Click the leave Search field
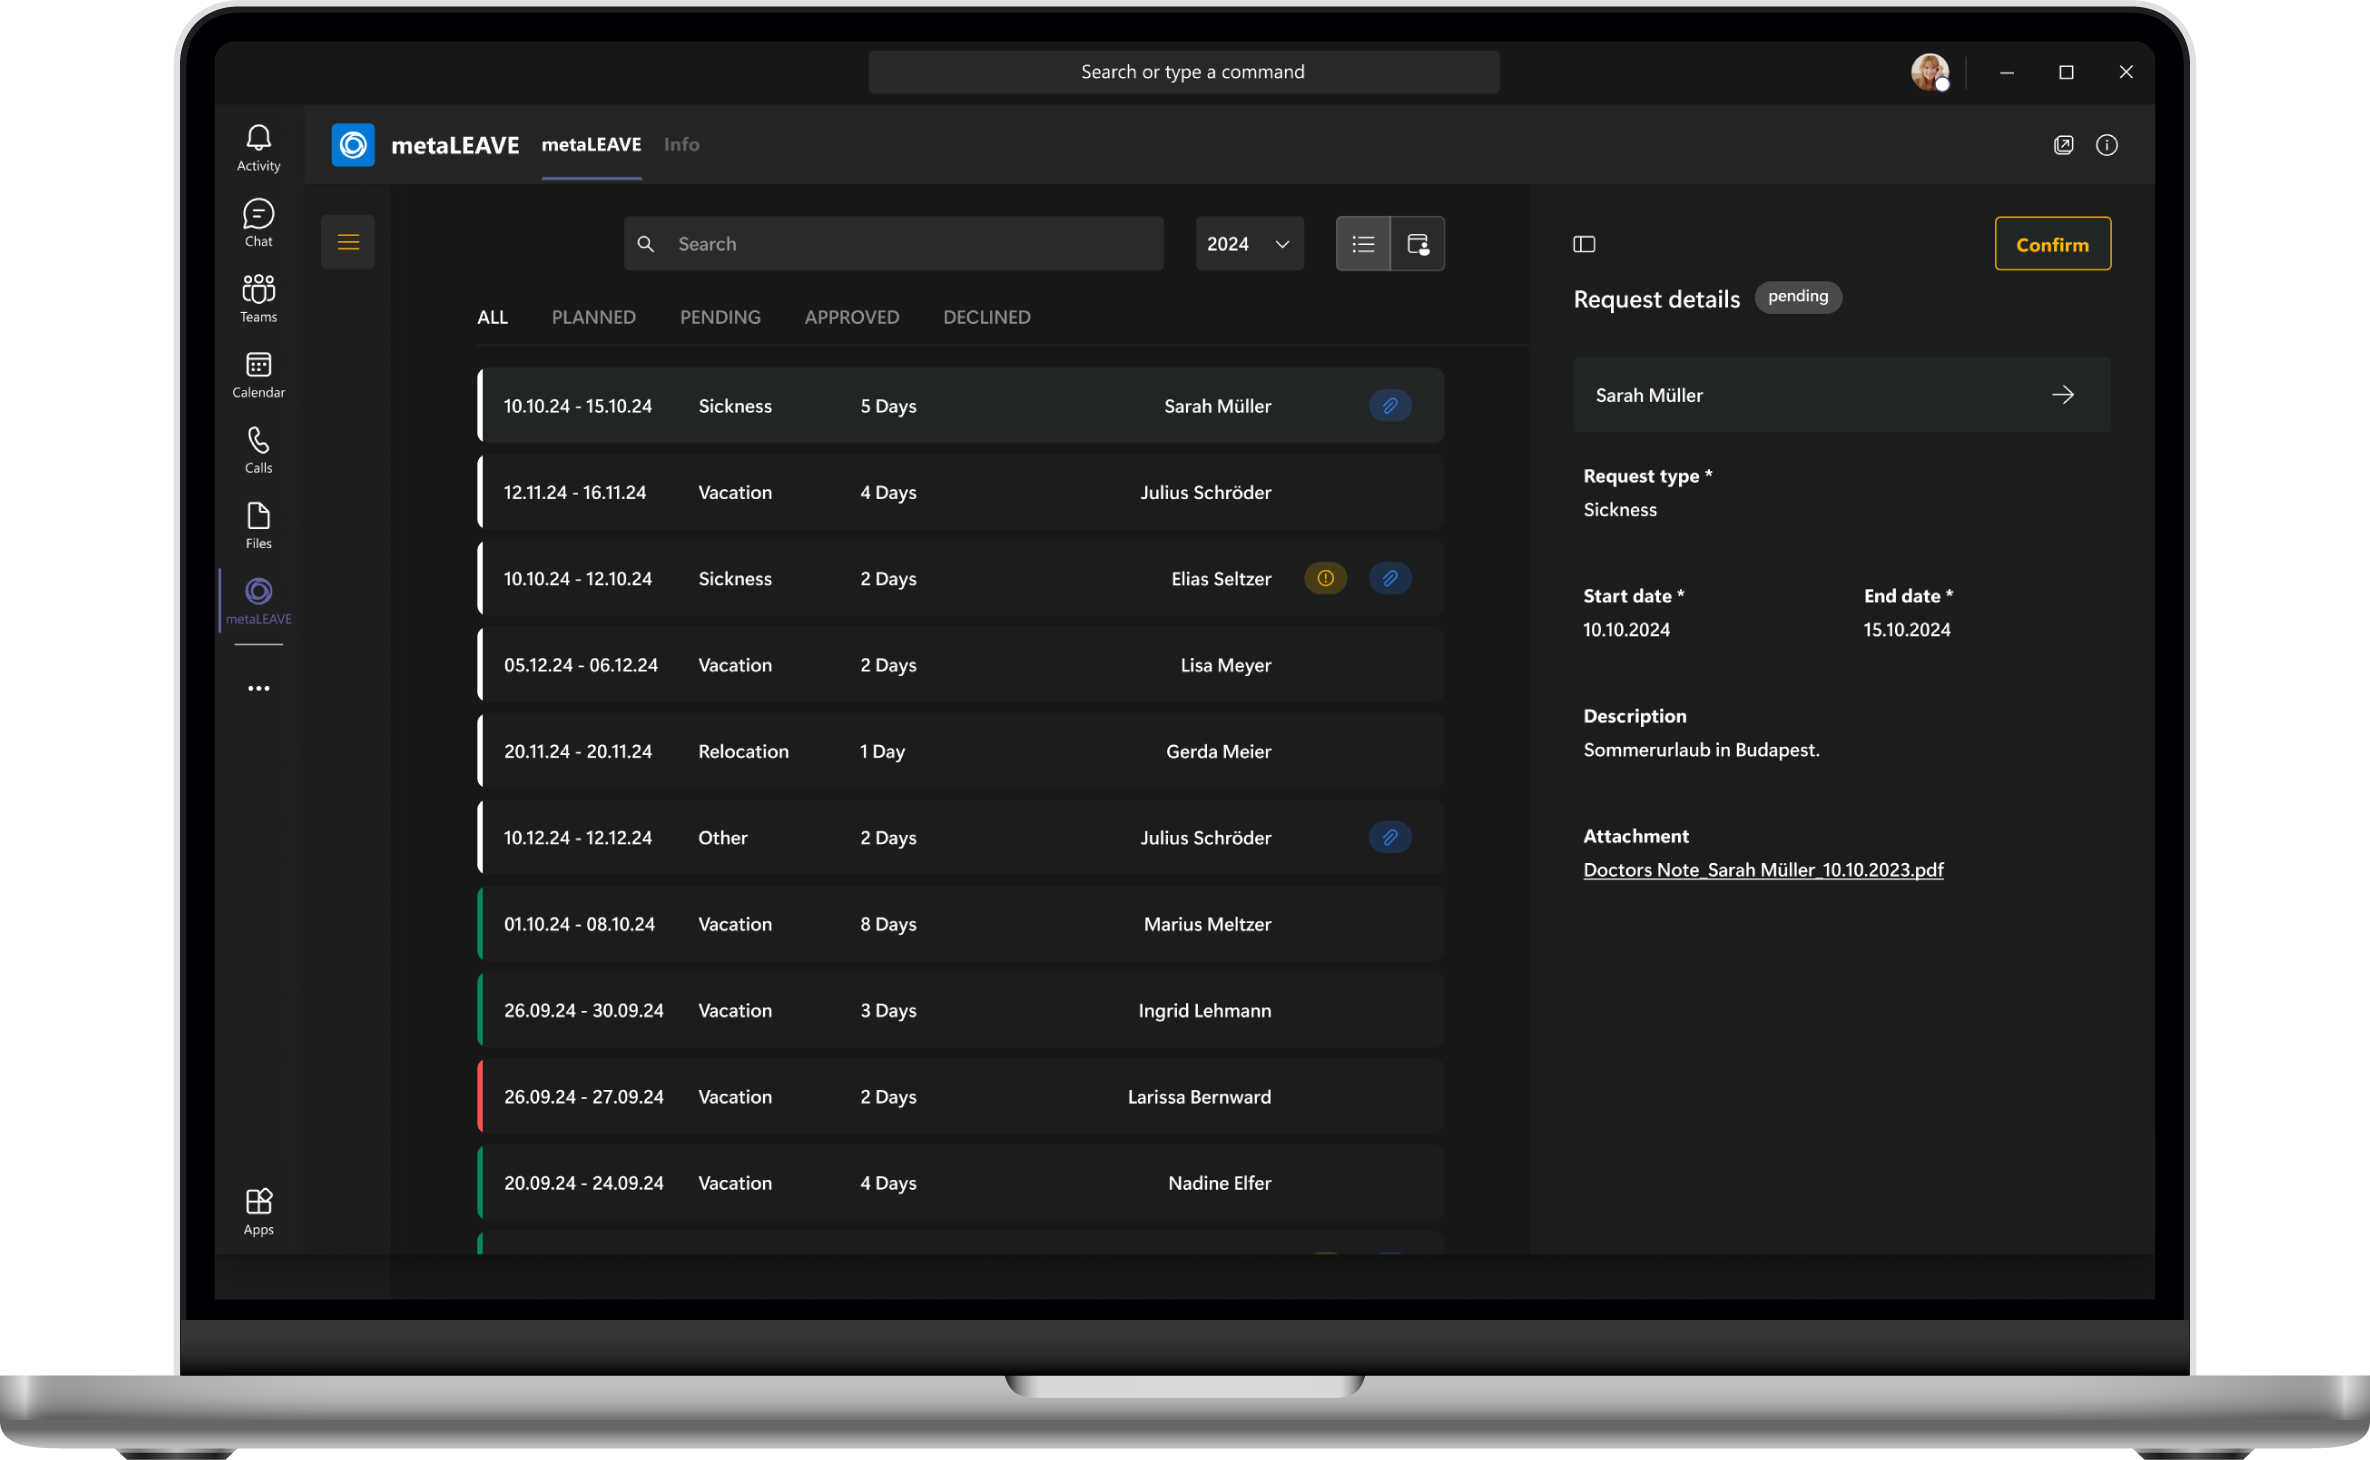2370x1460 pixels. coord(893,244)
